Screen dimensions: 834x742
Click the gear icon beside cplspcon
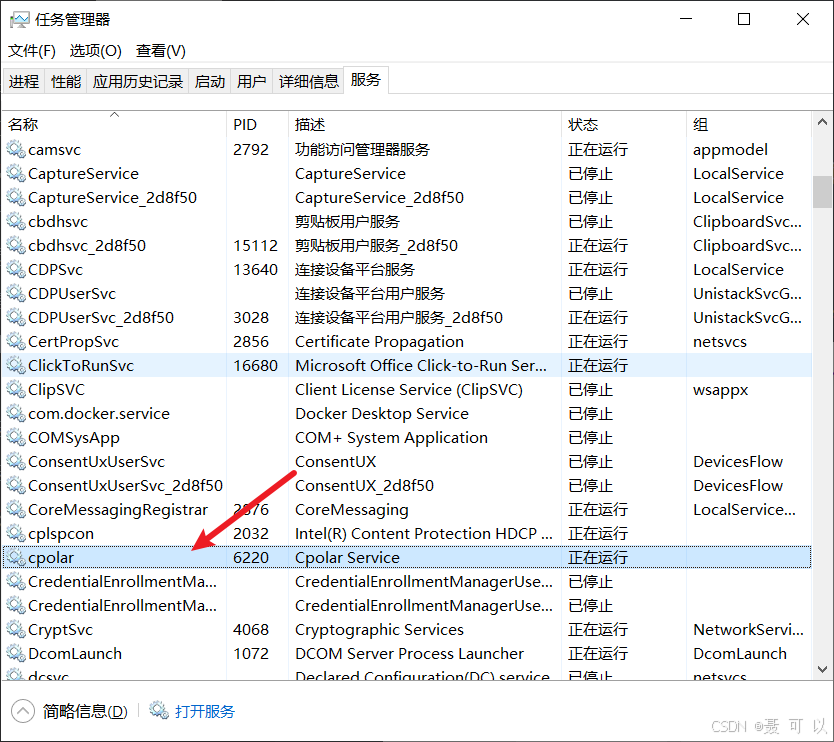16,533
